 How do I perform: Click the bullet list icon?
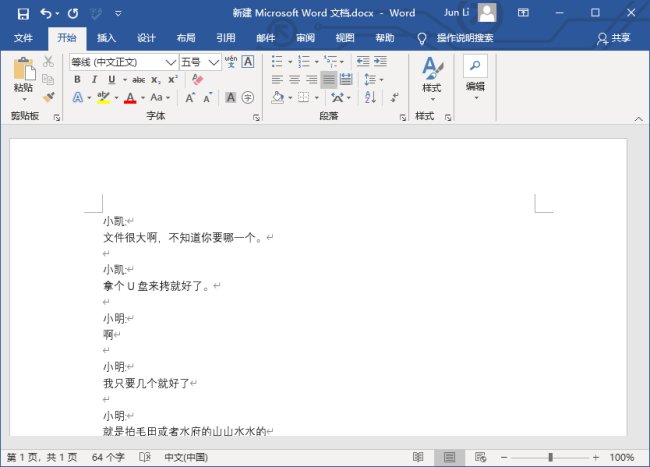tap(277, 62)
